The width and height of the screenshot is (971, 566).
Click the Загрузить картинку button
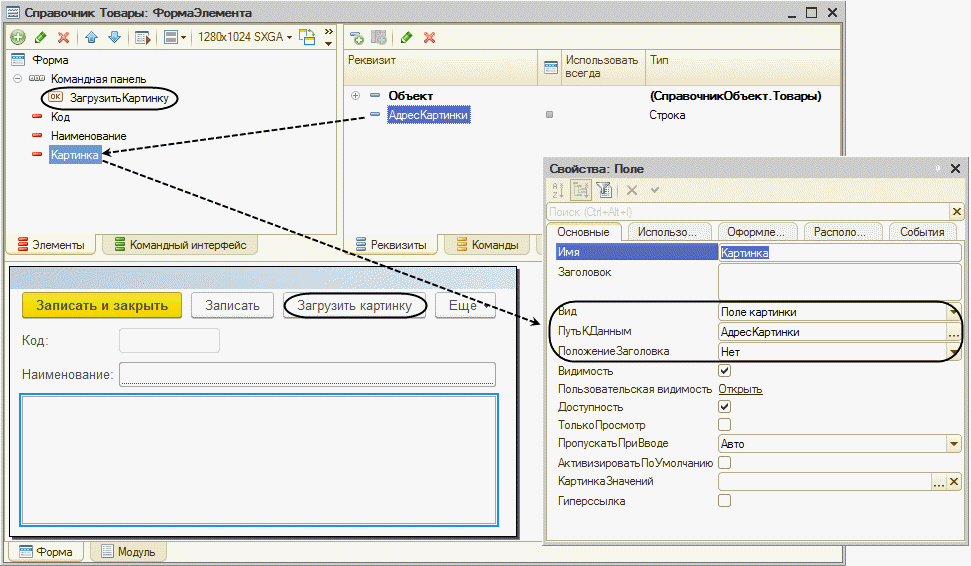[354, 305]
